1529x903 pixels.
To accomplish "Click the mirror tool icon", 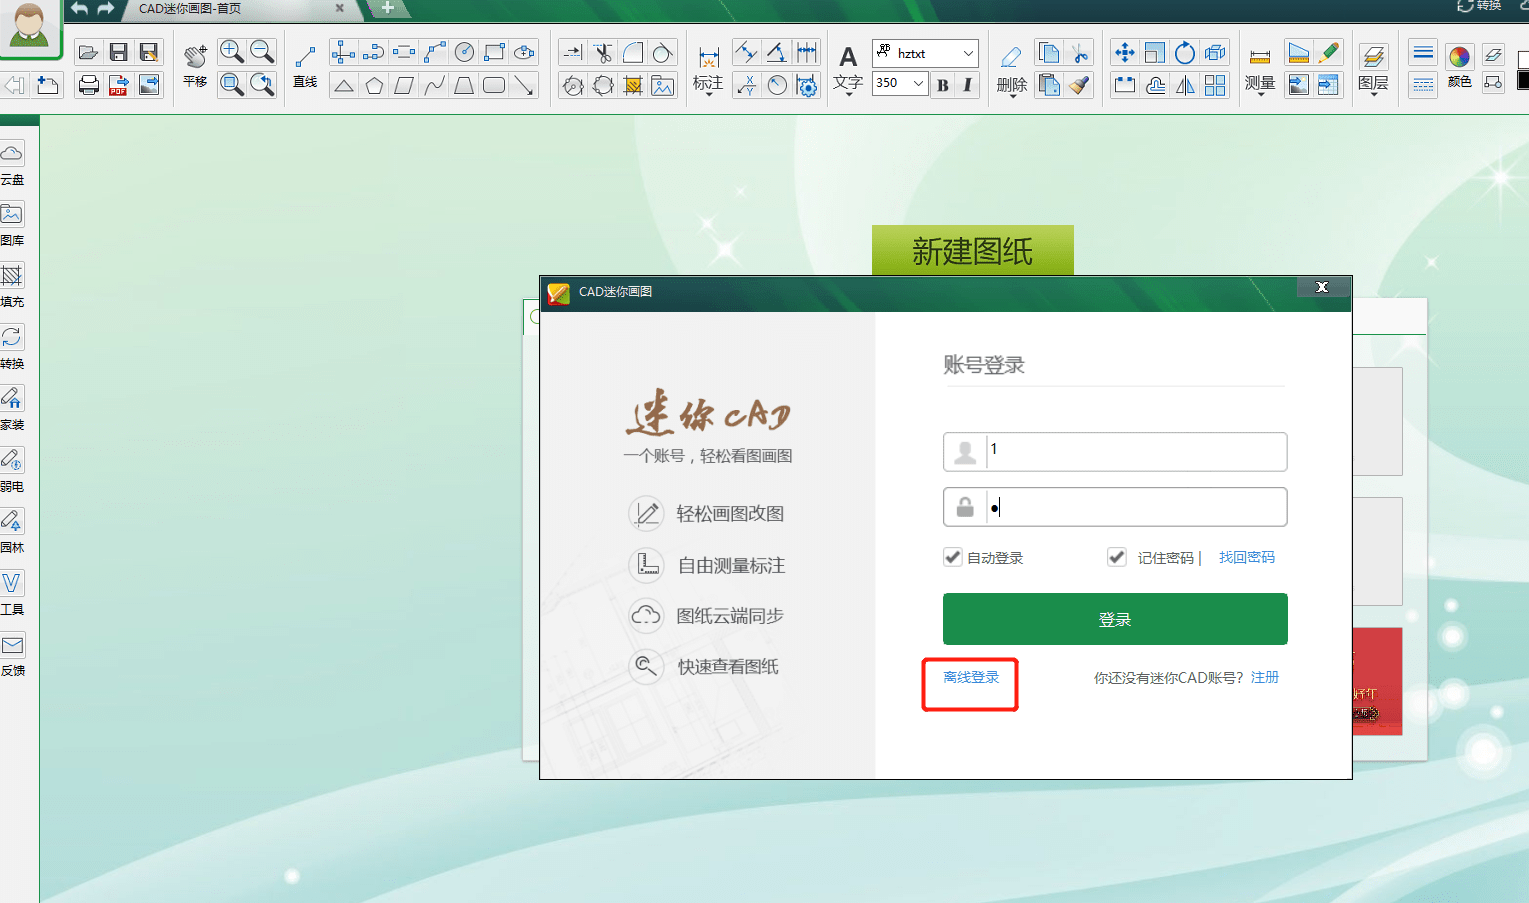I will coord(1185,85).
